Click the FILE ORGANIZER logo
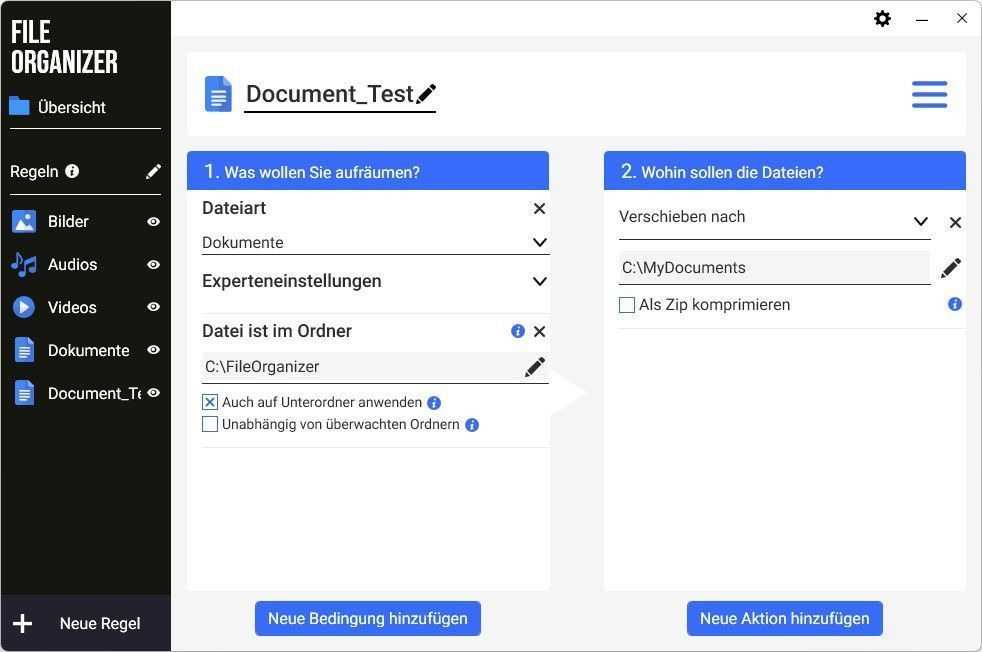 (x=64, y=47)
